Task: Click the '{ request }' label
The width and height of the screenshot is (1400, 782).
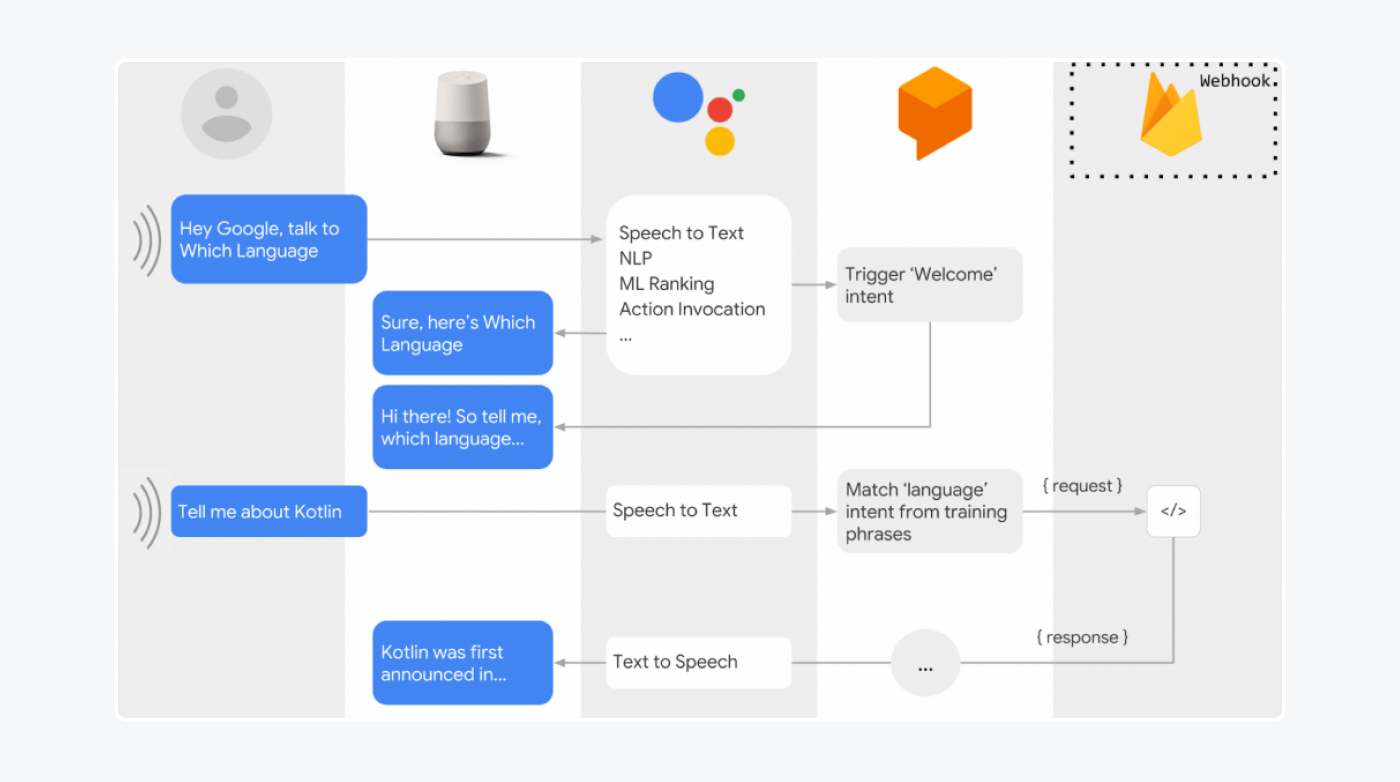Action: [x=1082, y=485]
